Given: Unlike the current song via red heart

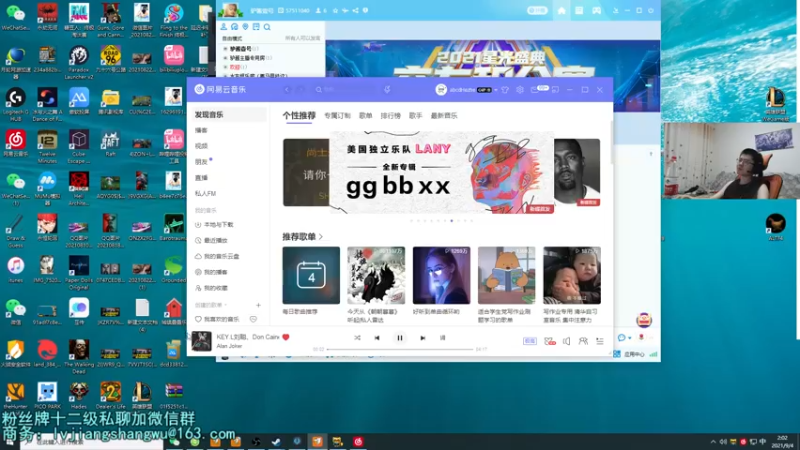Looking at the screenshot, I should tap(286, 337).
